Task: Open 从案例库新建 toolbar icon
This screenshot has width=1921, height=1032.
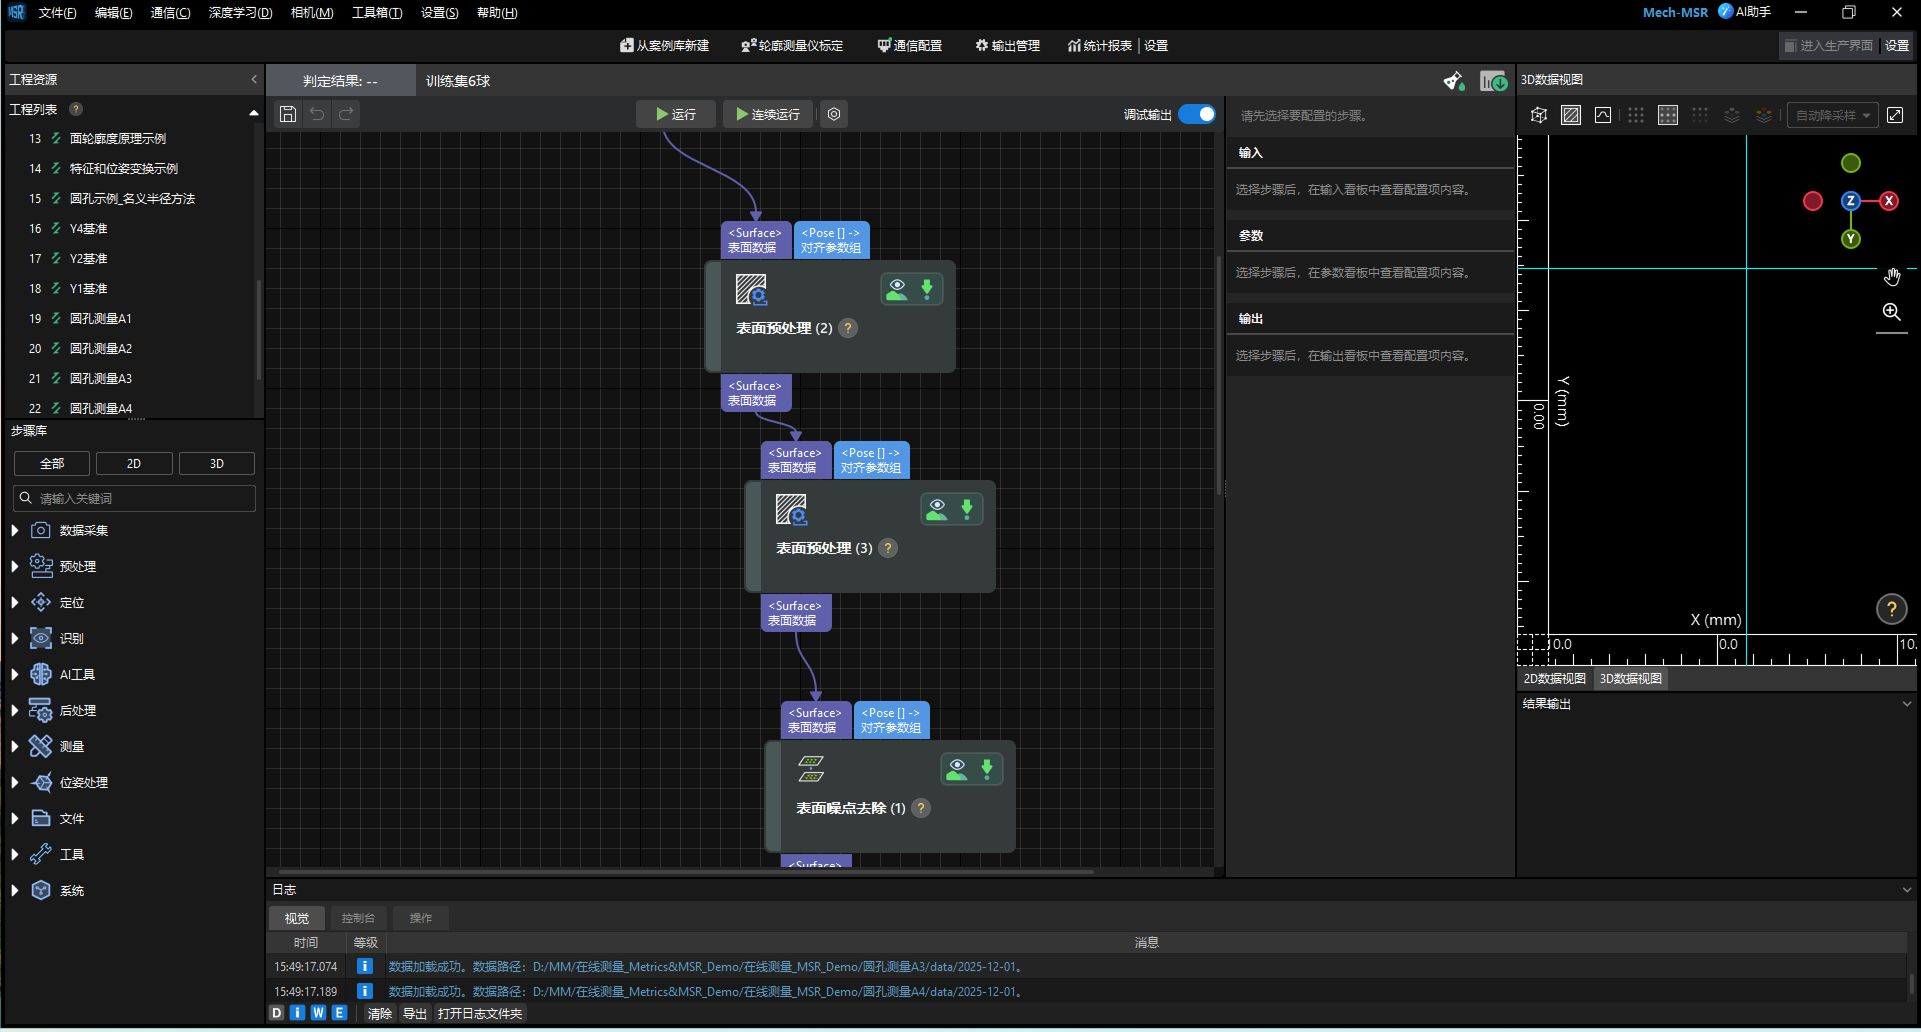Action: (663, 45)
